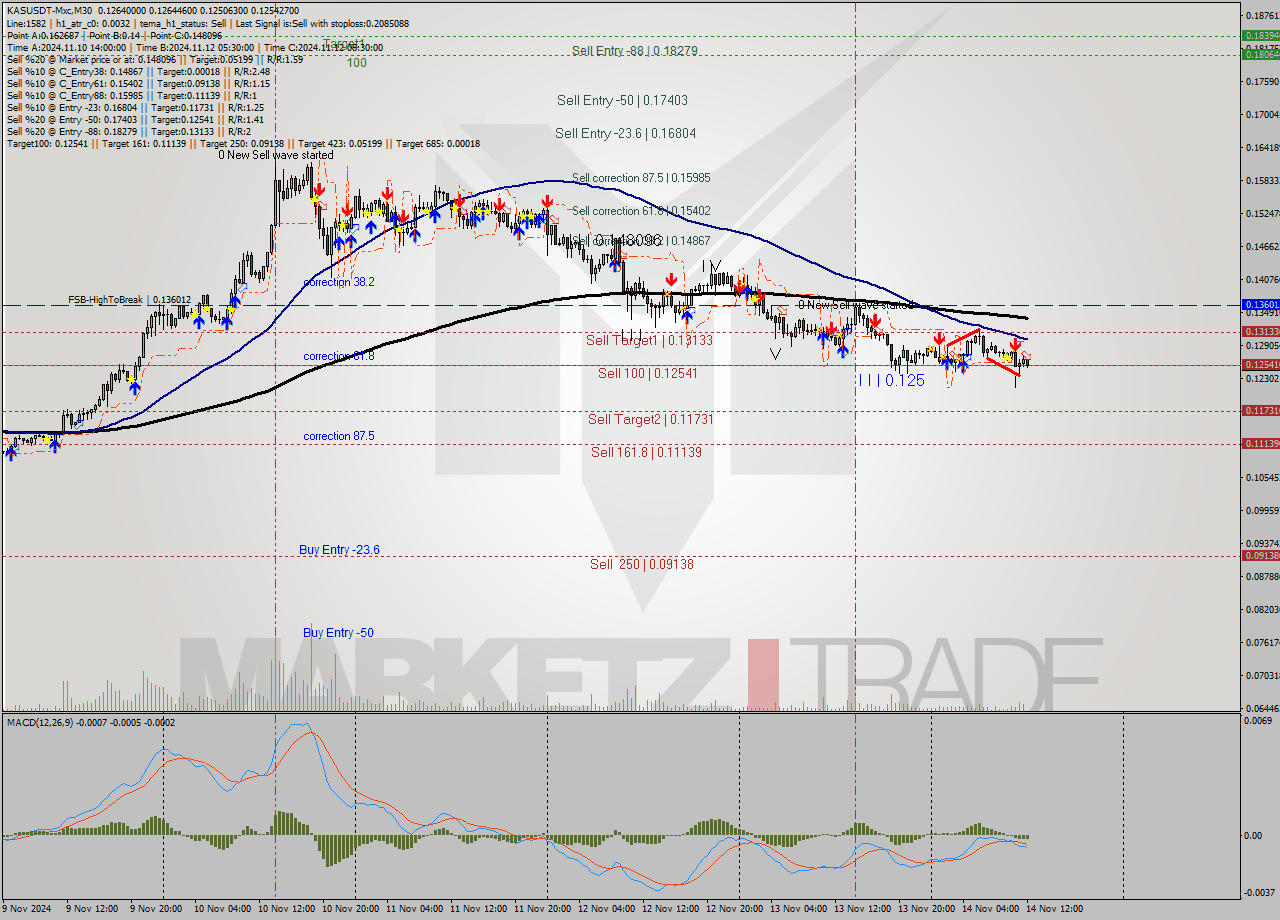1280x920 pixels.
Task: Click the red 0.11139 price tag
Action: point(1260,443)
